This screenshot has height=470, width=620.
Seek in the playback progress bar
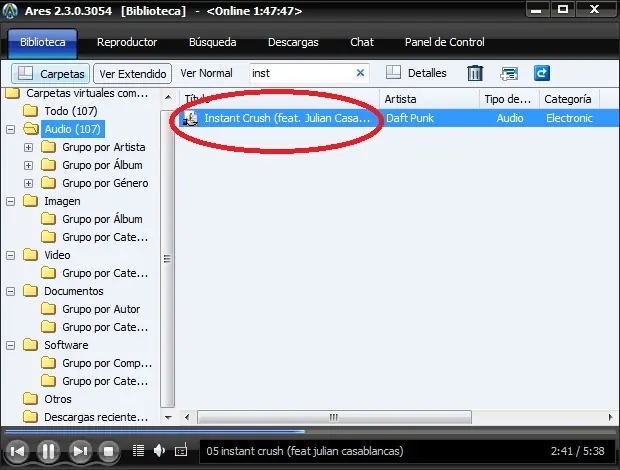point(310,431)
